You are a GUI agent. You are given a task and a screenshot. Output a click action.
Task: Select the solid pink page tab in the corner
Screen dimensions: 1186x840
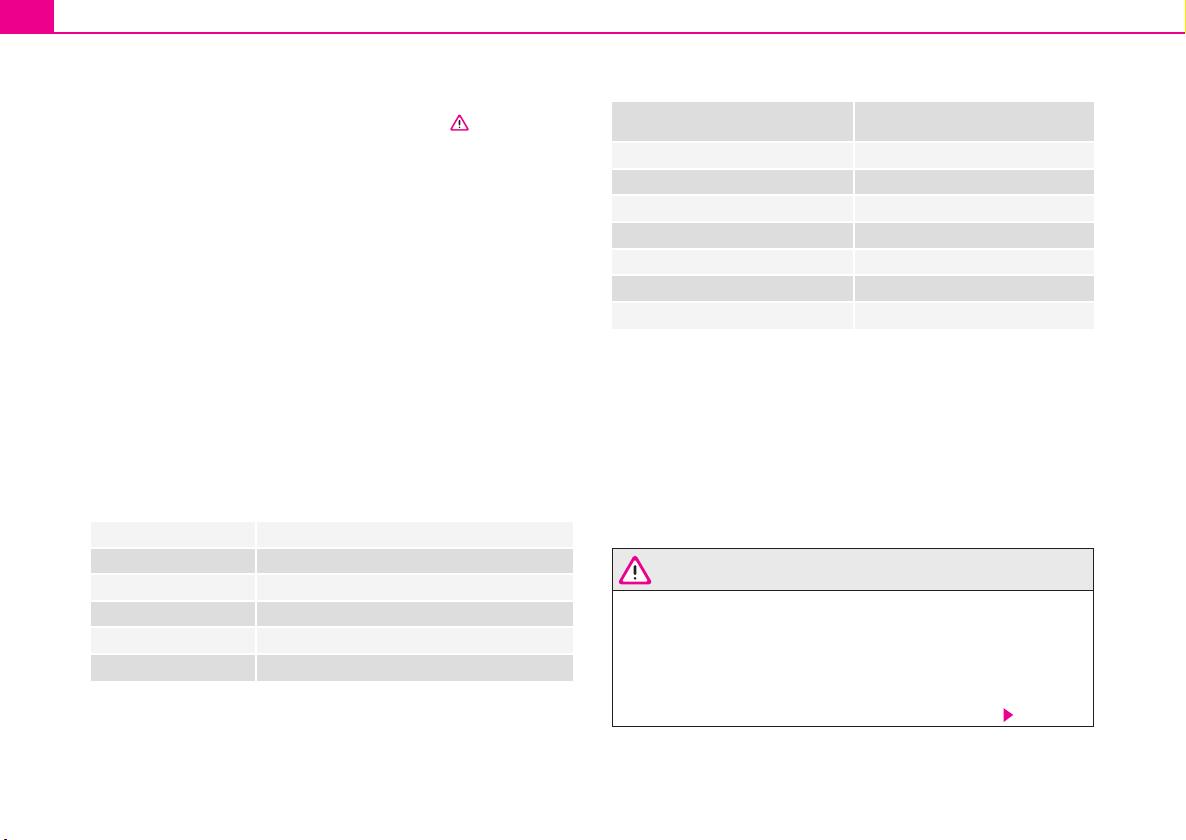point(26,16)
